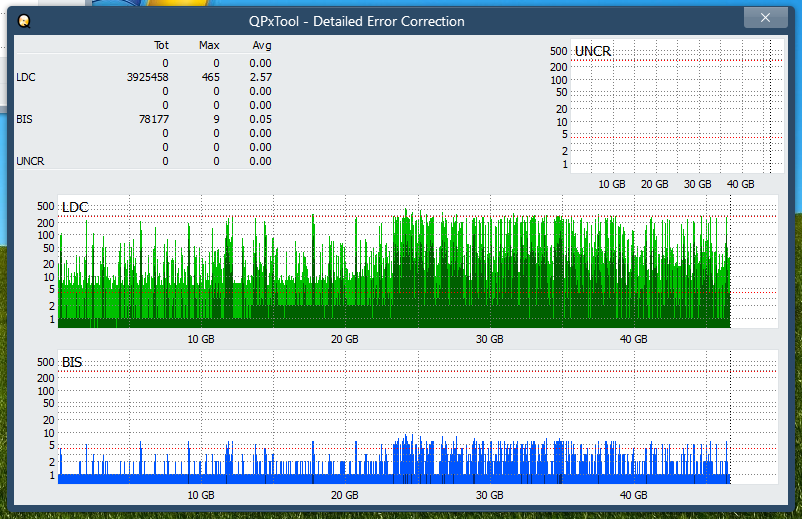Click the LDC row label in stats table
This screenshot has height=519, width=802.
coord(26,77)
